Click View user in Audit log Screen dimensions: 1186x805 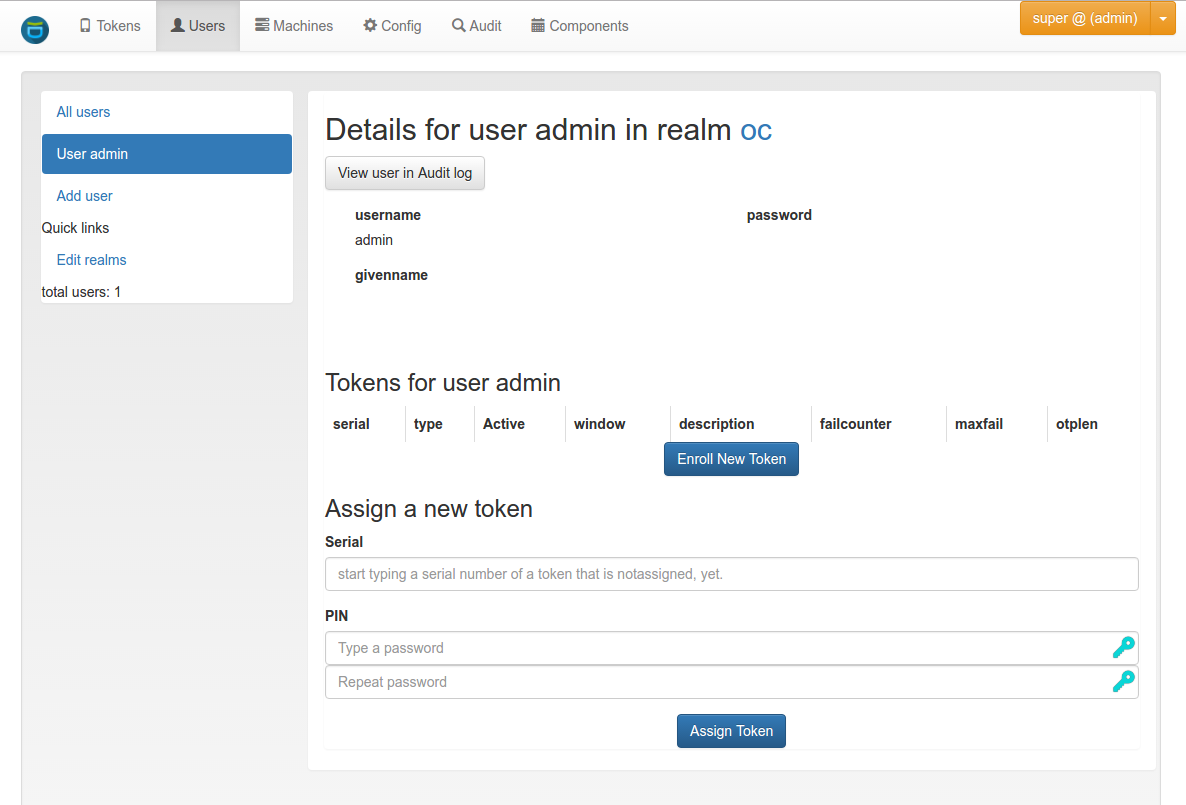tap(405, 173)
